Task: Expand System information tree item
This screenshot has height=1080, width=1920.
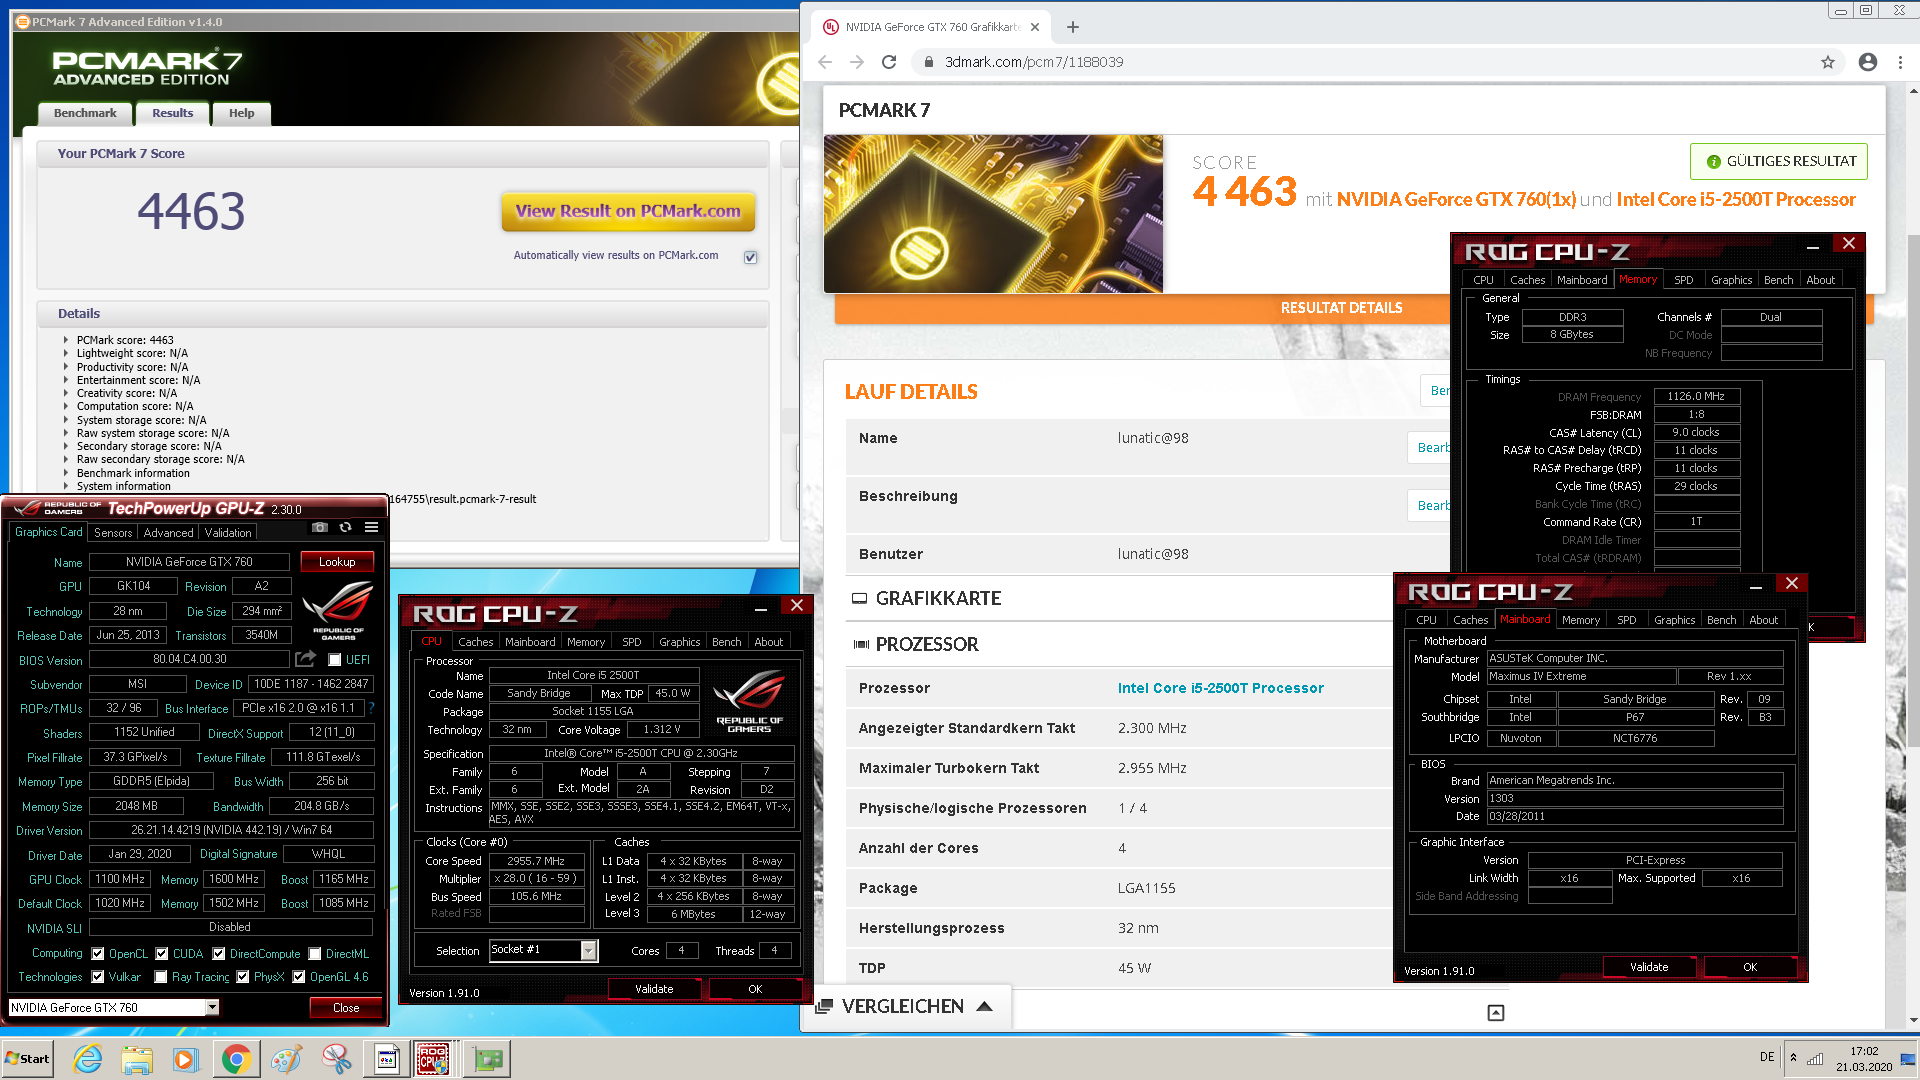Action: click(66, 486)
